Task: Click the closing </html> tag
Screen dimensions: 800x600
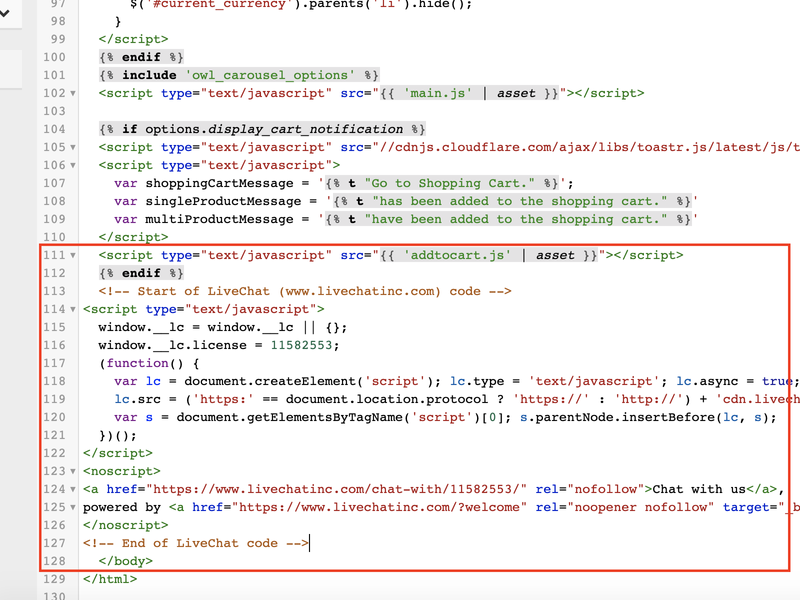Action: click(x=110, y=579)
